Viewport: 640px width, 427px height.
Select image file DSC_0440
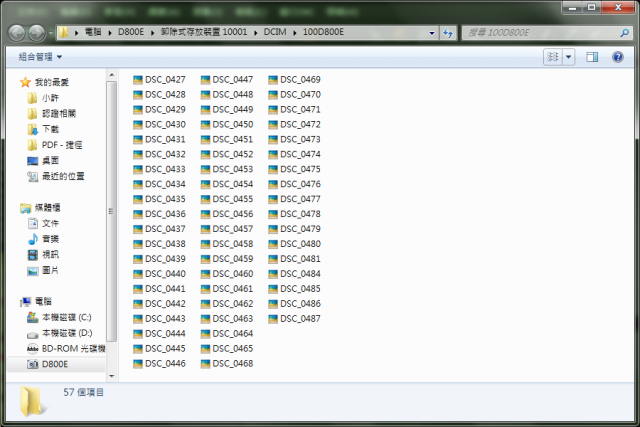click(160, 274)
